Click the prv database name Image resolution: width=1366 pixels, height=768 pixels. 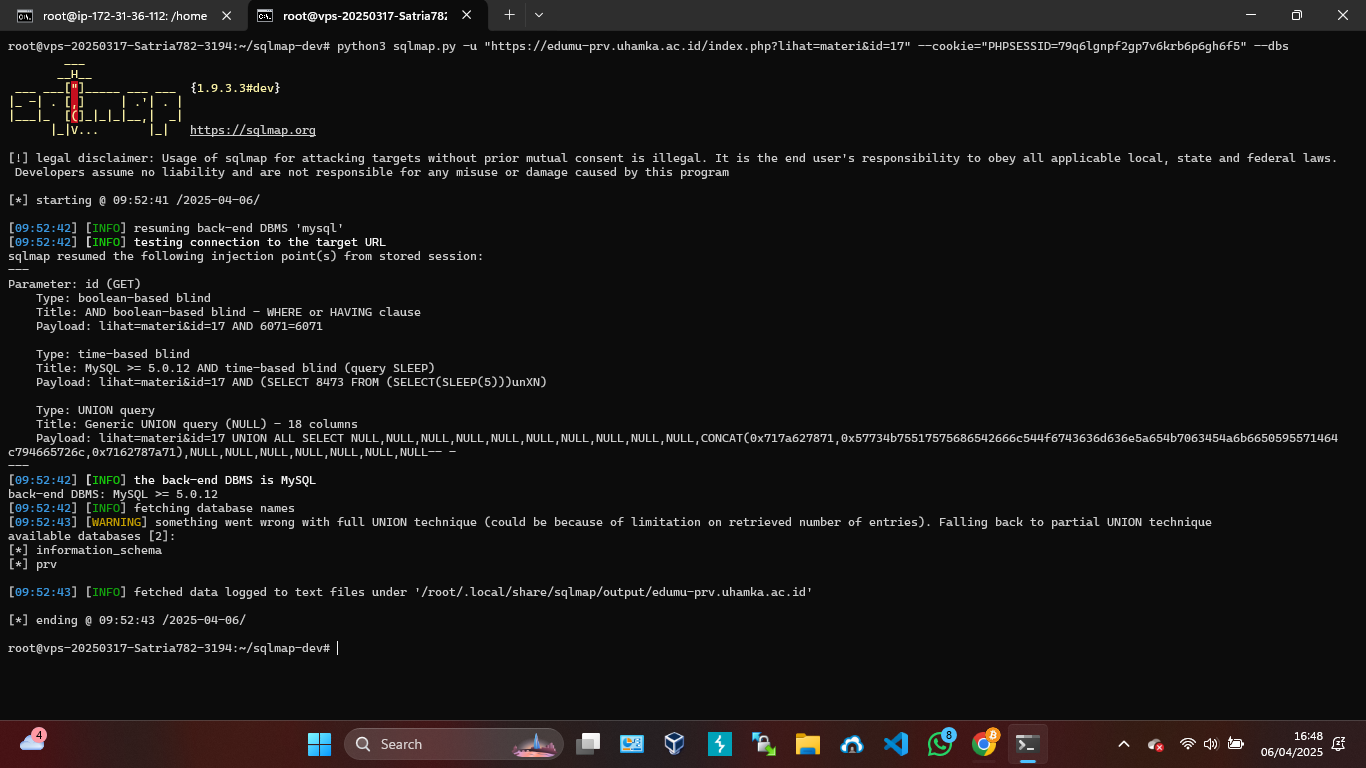pos(46,564)
